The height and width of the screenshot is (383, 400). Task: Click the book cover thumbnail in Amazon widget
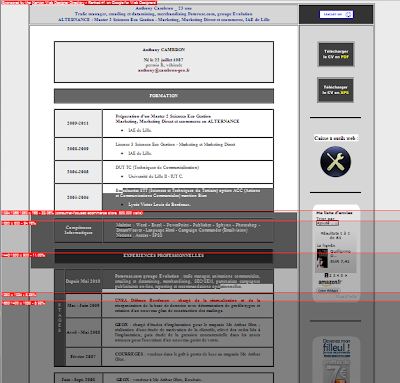322,258
